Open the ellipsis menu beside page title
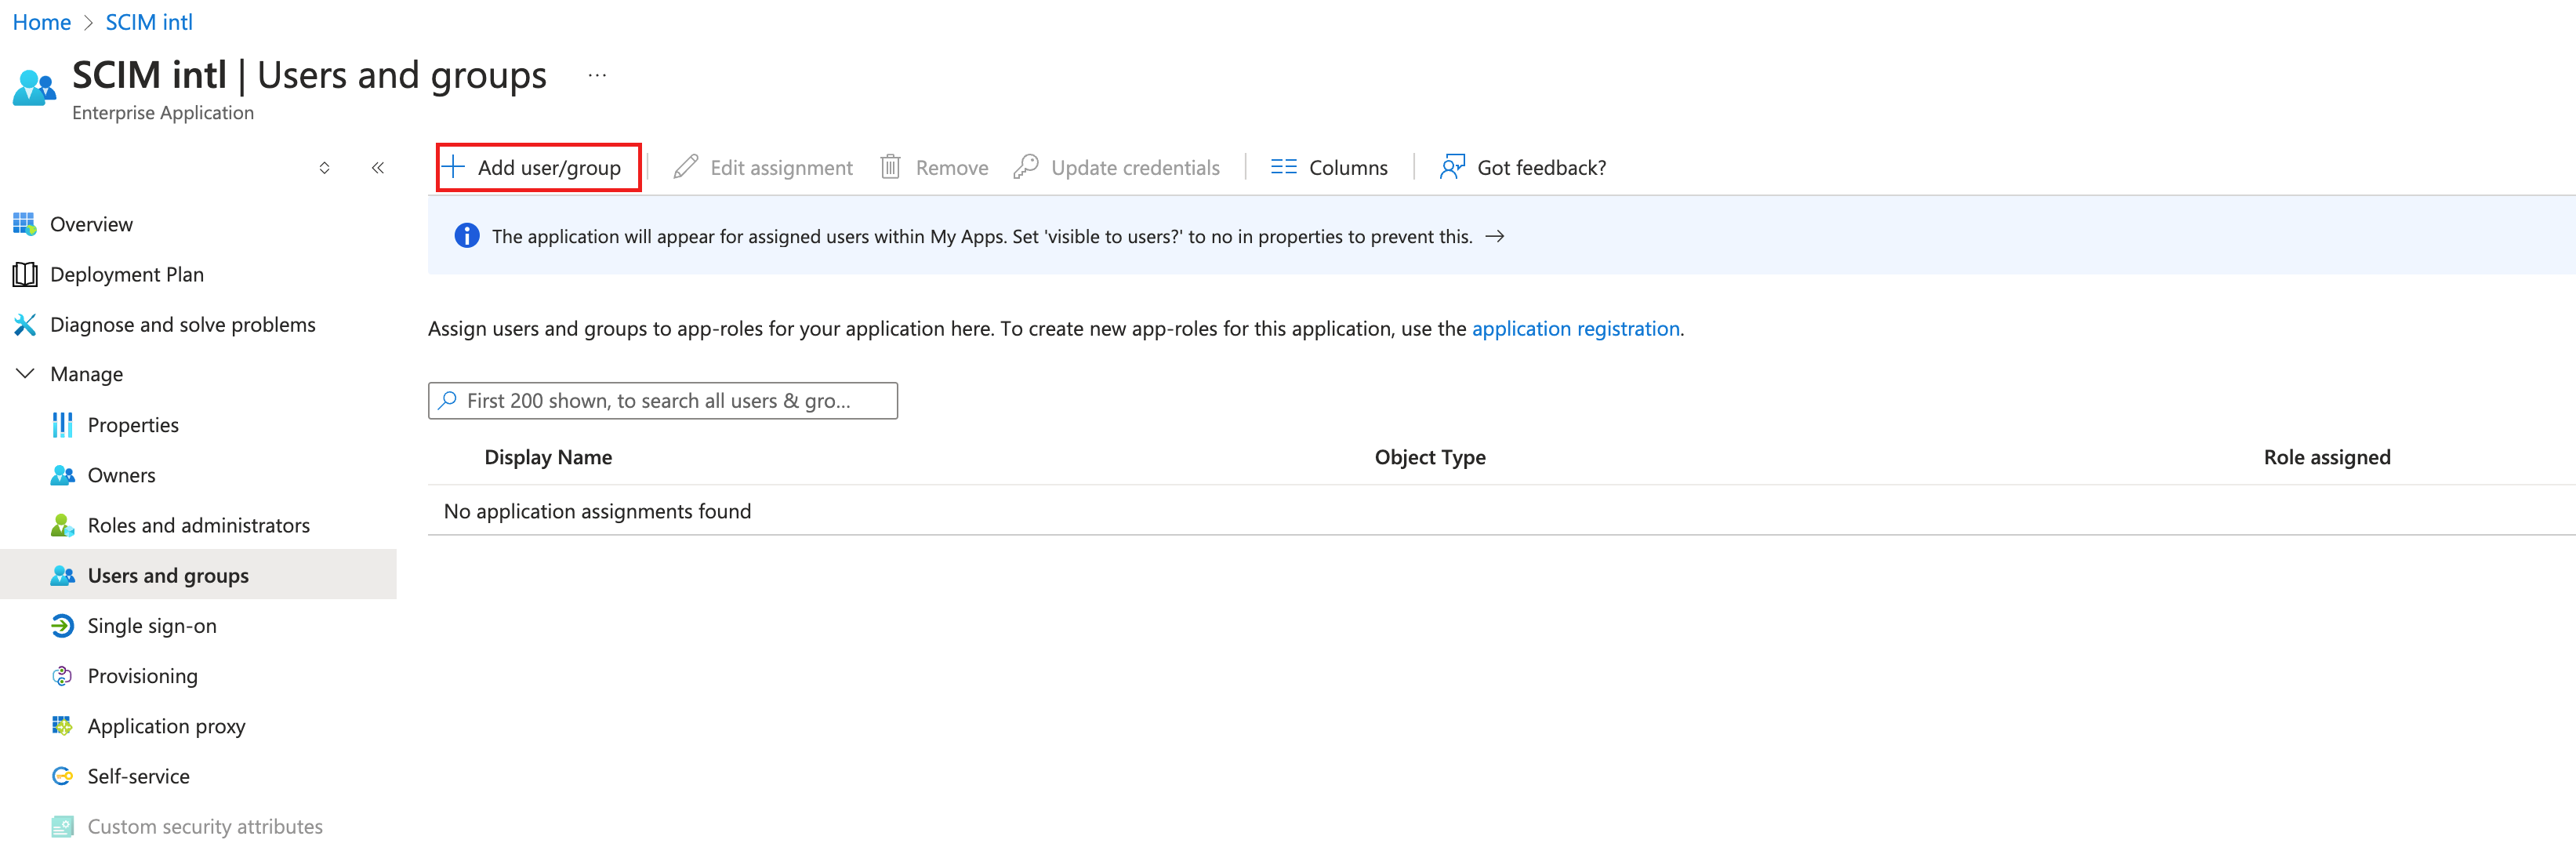Viewport: 2576px width, 847px height. [x=597, y=76]
